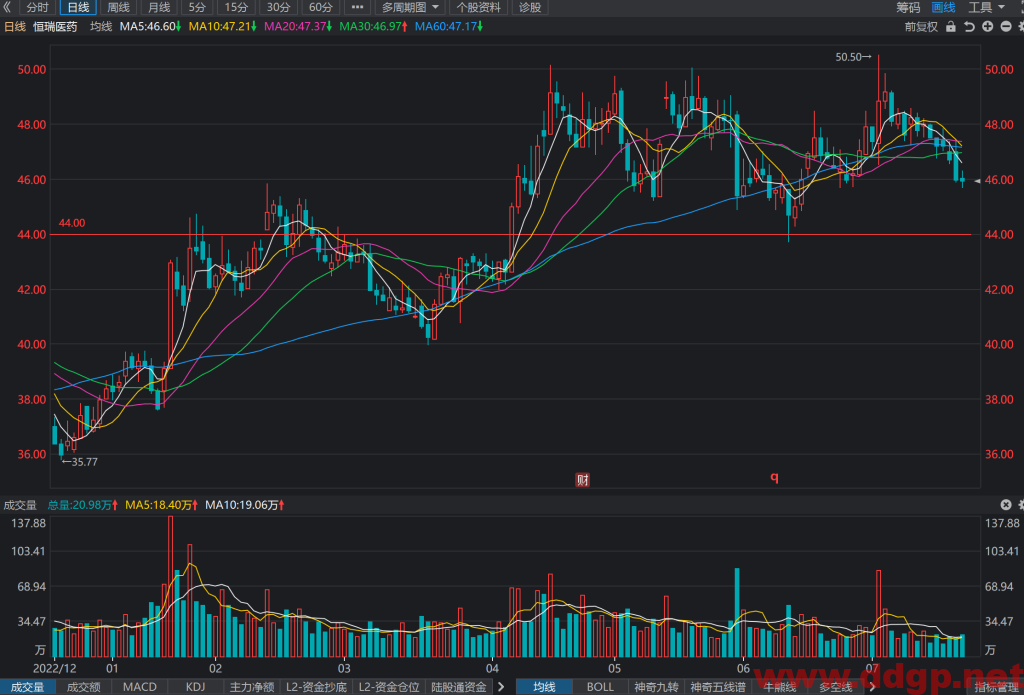Image resolution: width=1024 pixels, height=695 pixels.
Task: Click the red q marker on the chart
Action: coord(775,477)
